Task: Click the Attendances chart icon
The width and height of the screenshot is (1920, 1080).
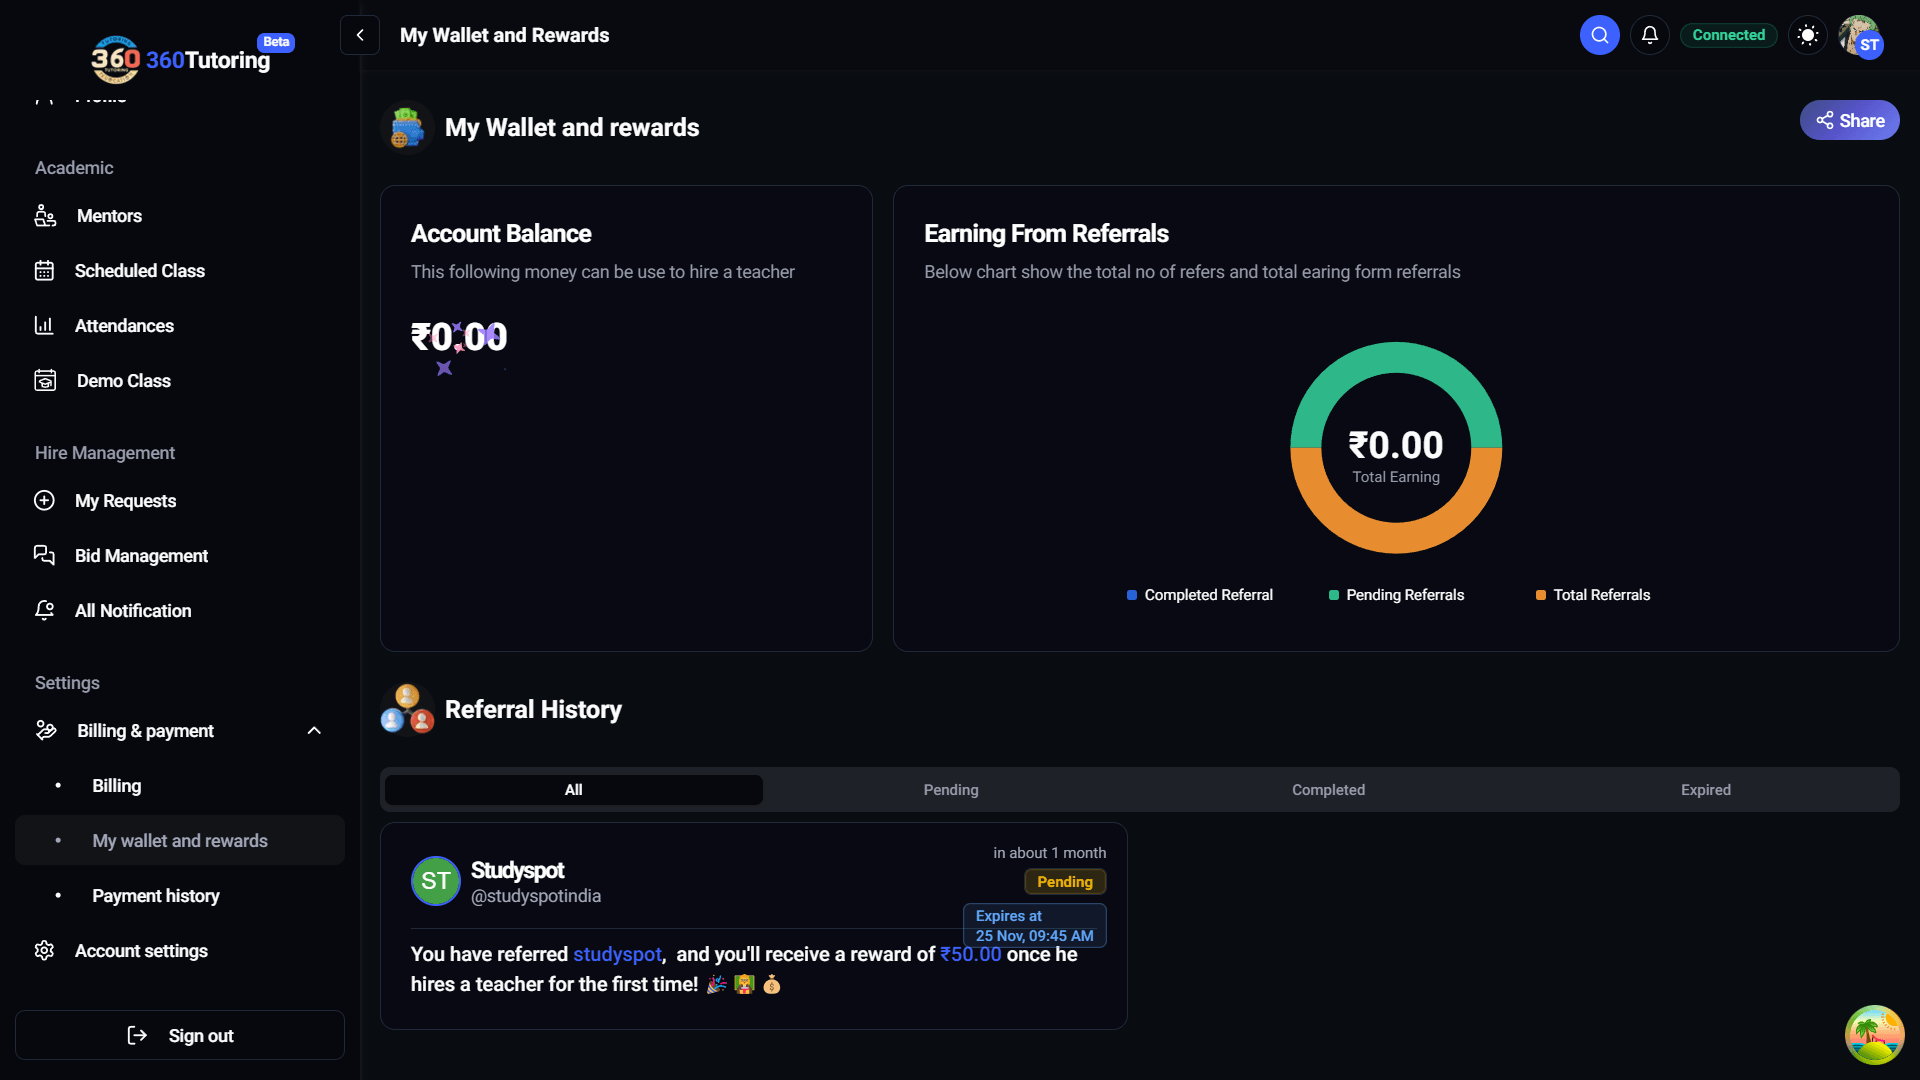Action: click(44, 326)
